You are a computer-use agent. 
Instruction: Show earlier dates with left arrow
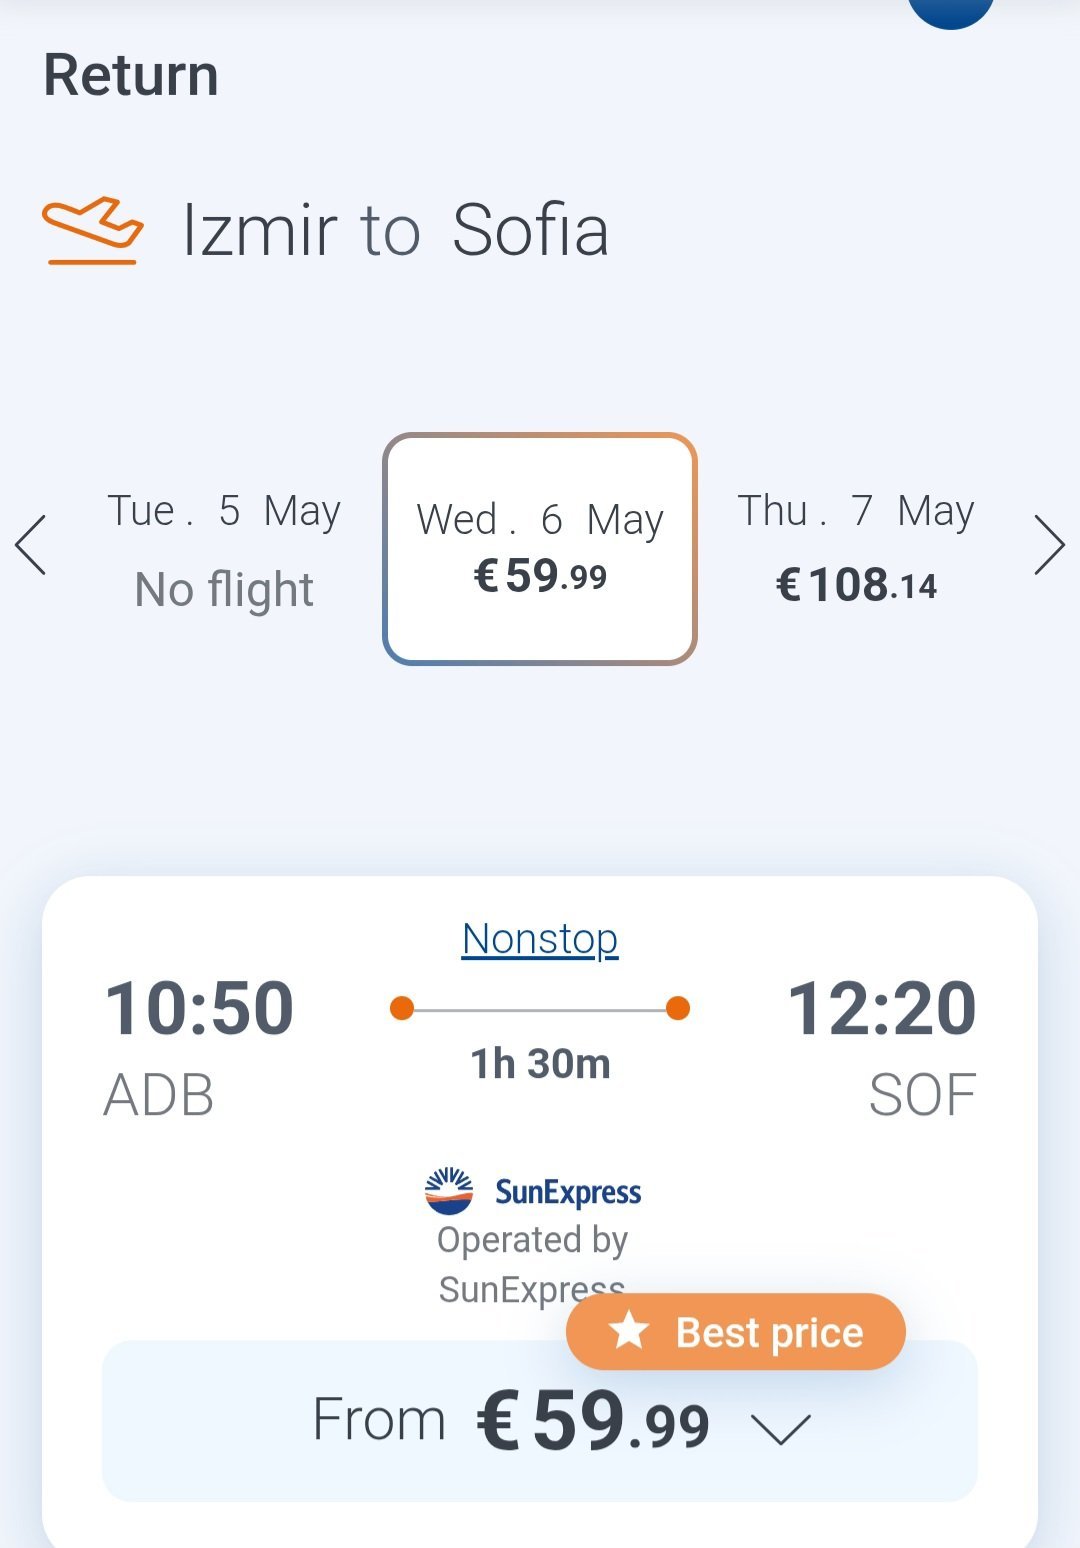31,545
